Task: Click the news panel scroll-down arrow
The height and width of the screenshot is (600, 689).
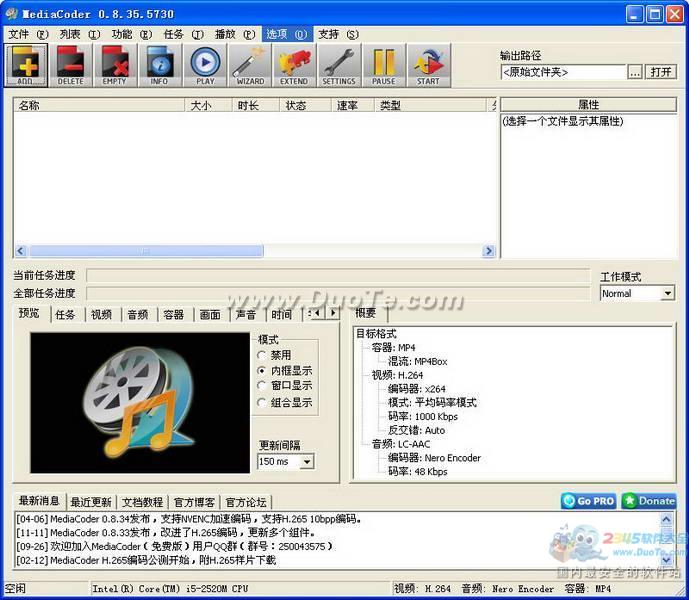Action: click(x=666, y=560)
